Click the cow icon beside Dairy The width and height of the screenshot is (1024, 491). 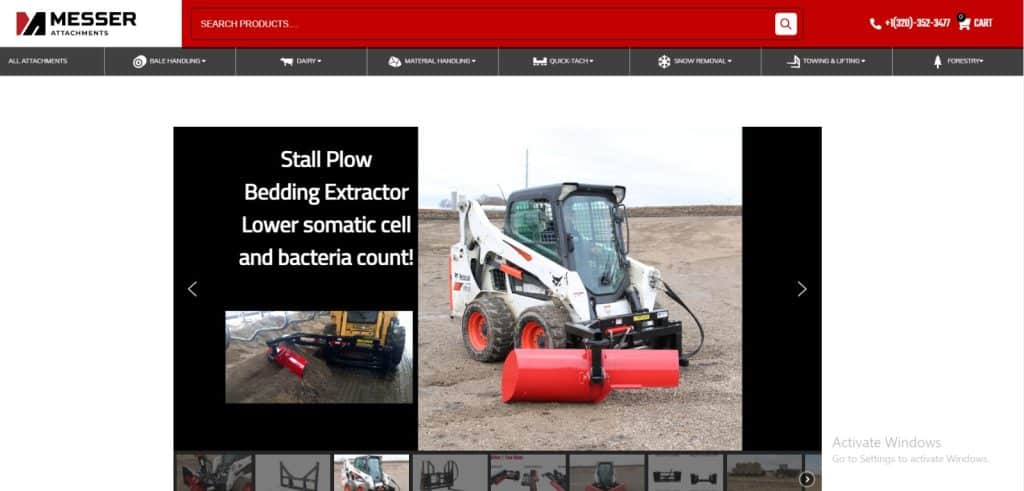pos(286,62)
